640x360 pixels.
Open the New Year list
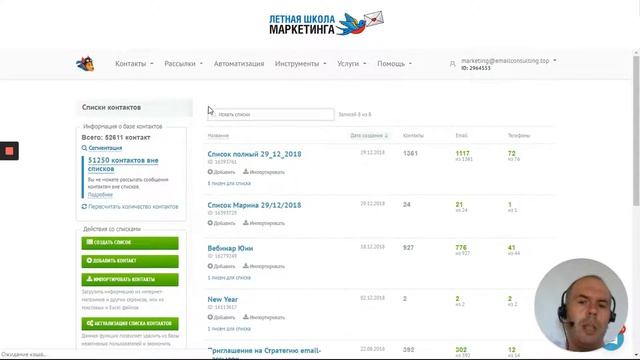tap(222, 299)
